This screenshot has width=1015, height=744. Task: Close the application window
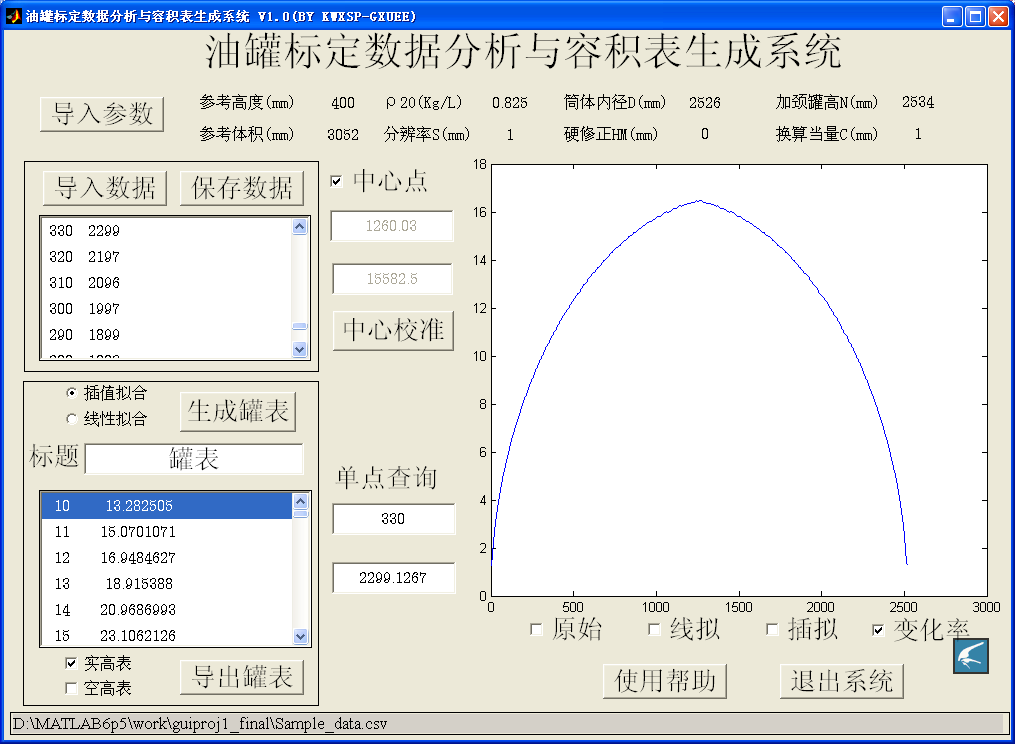pos(998,16)
